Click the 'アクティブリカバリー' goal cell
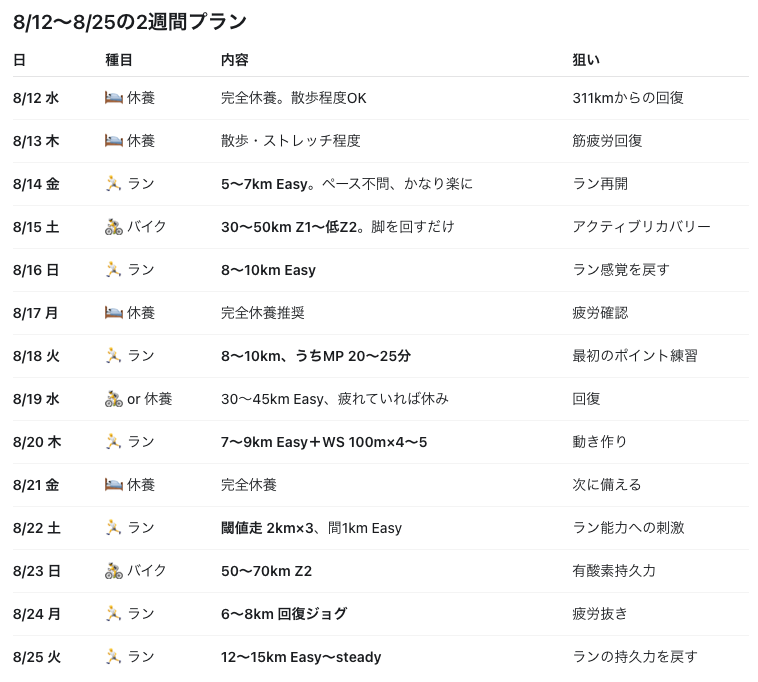 641,227
